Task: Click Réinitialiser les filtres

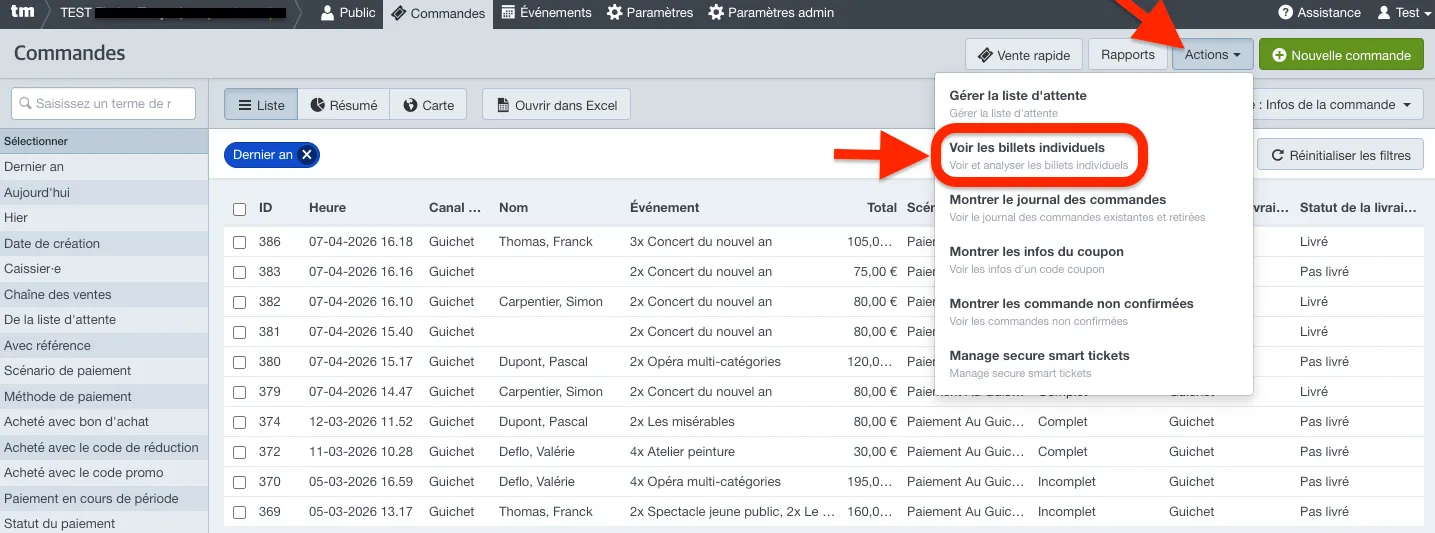Action: coord(1340,155)
